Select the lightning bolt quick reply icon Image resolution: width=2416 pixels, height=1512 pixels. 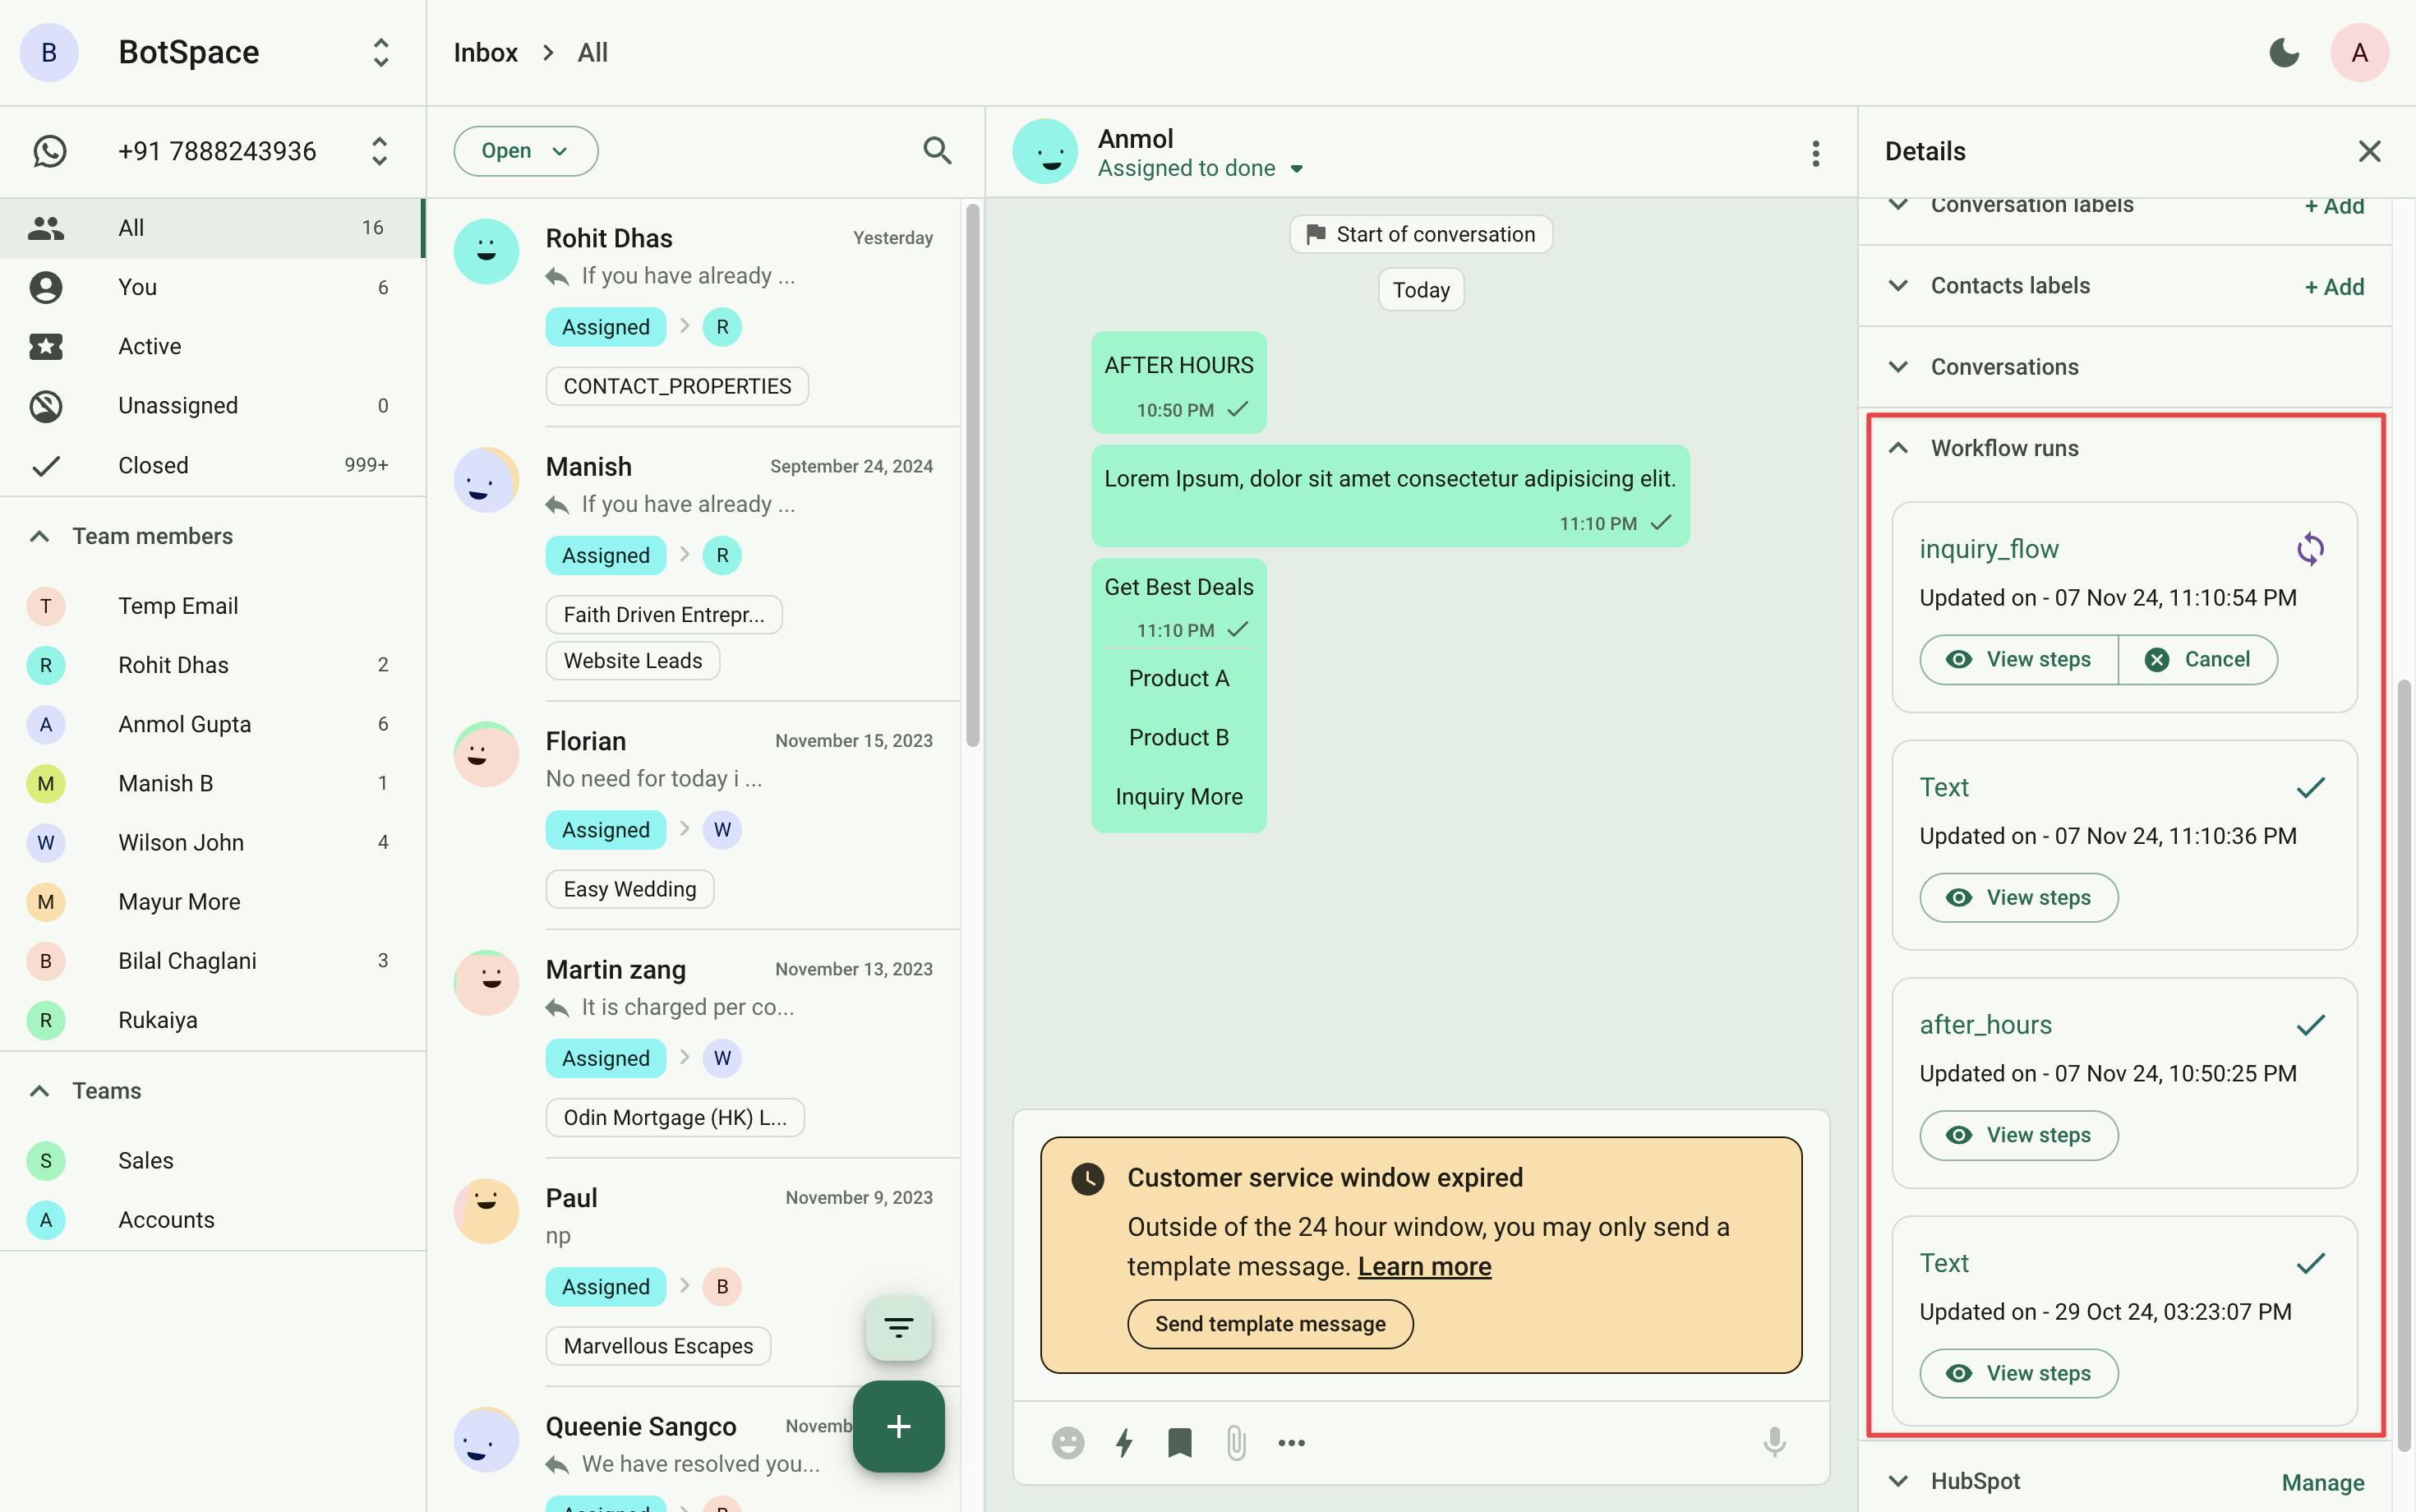click(x=1122, y=1442)
